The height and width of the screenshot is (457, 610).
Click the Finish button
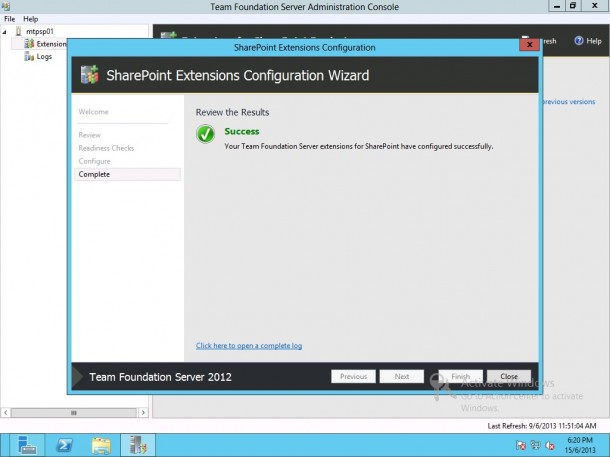pyautogui.click(x=461, y=376)
